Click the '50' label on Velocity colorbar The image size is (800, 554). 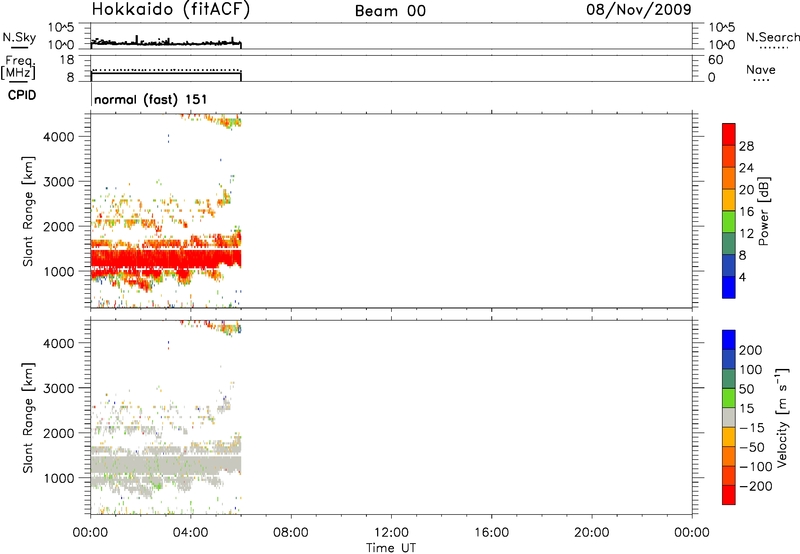(747, 389)
